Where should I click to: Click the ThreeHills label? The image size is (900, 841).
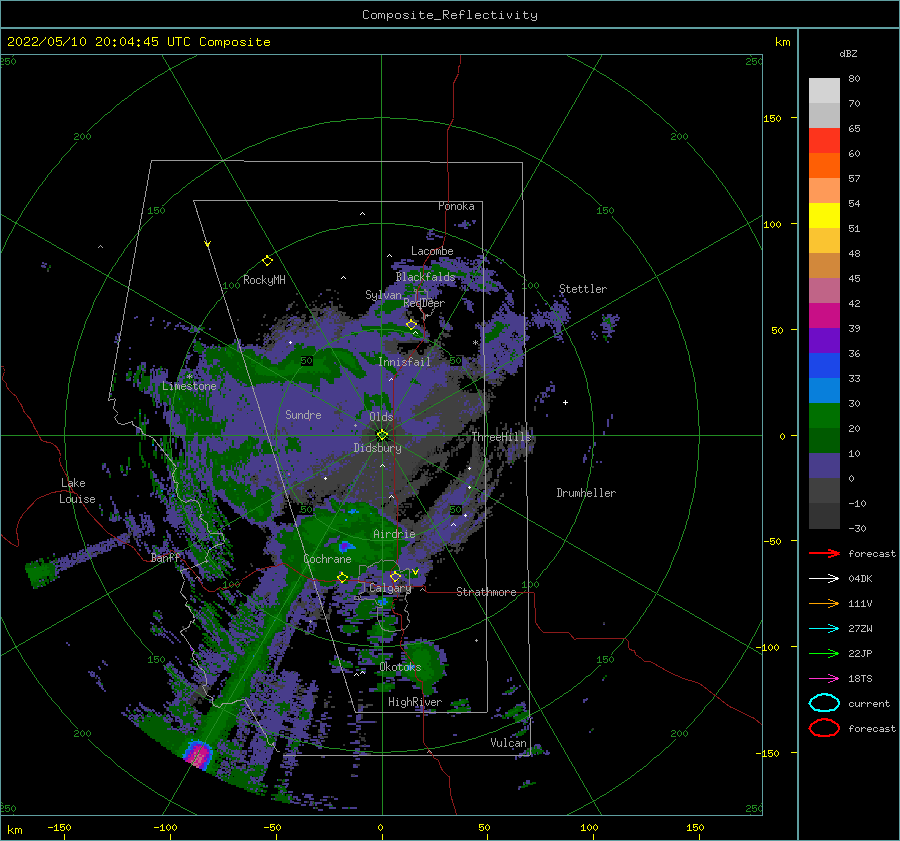(x=501, y=437)
